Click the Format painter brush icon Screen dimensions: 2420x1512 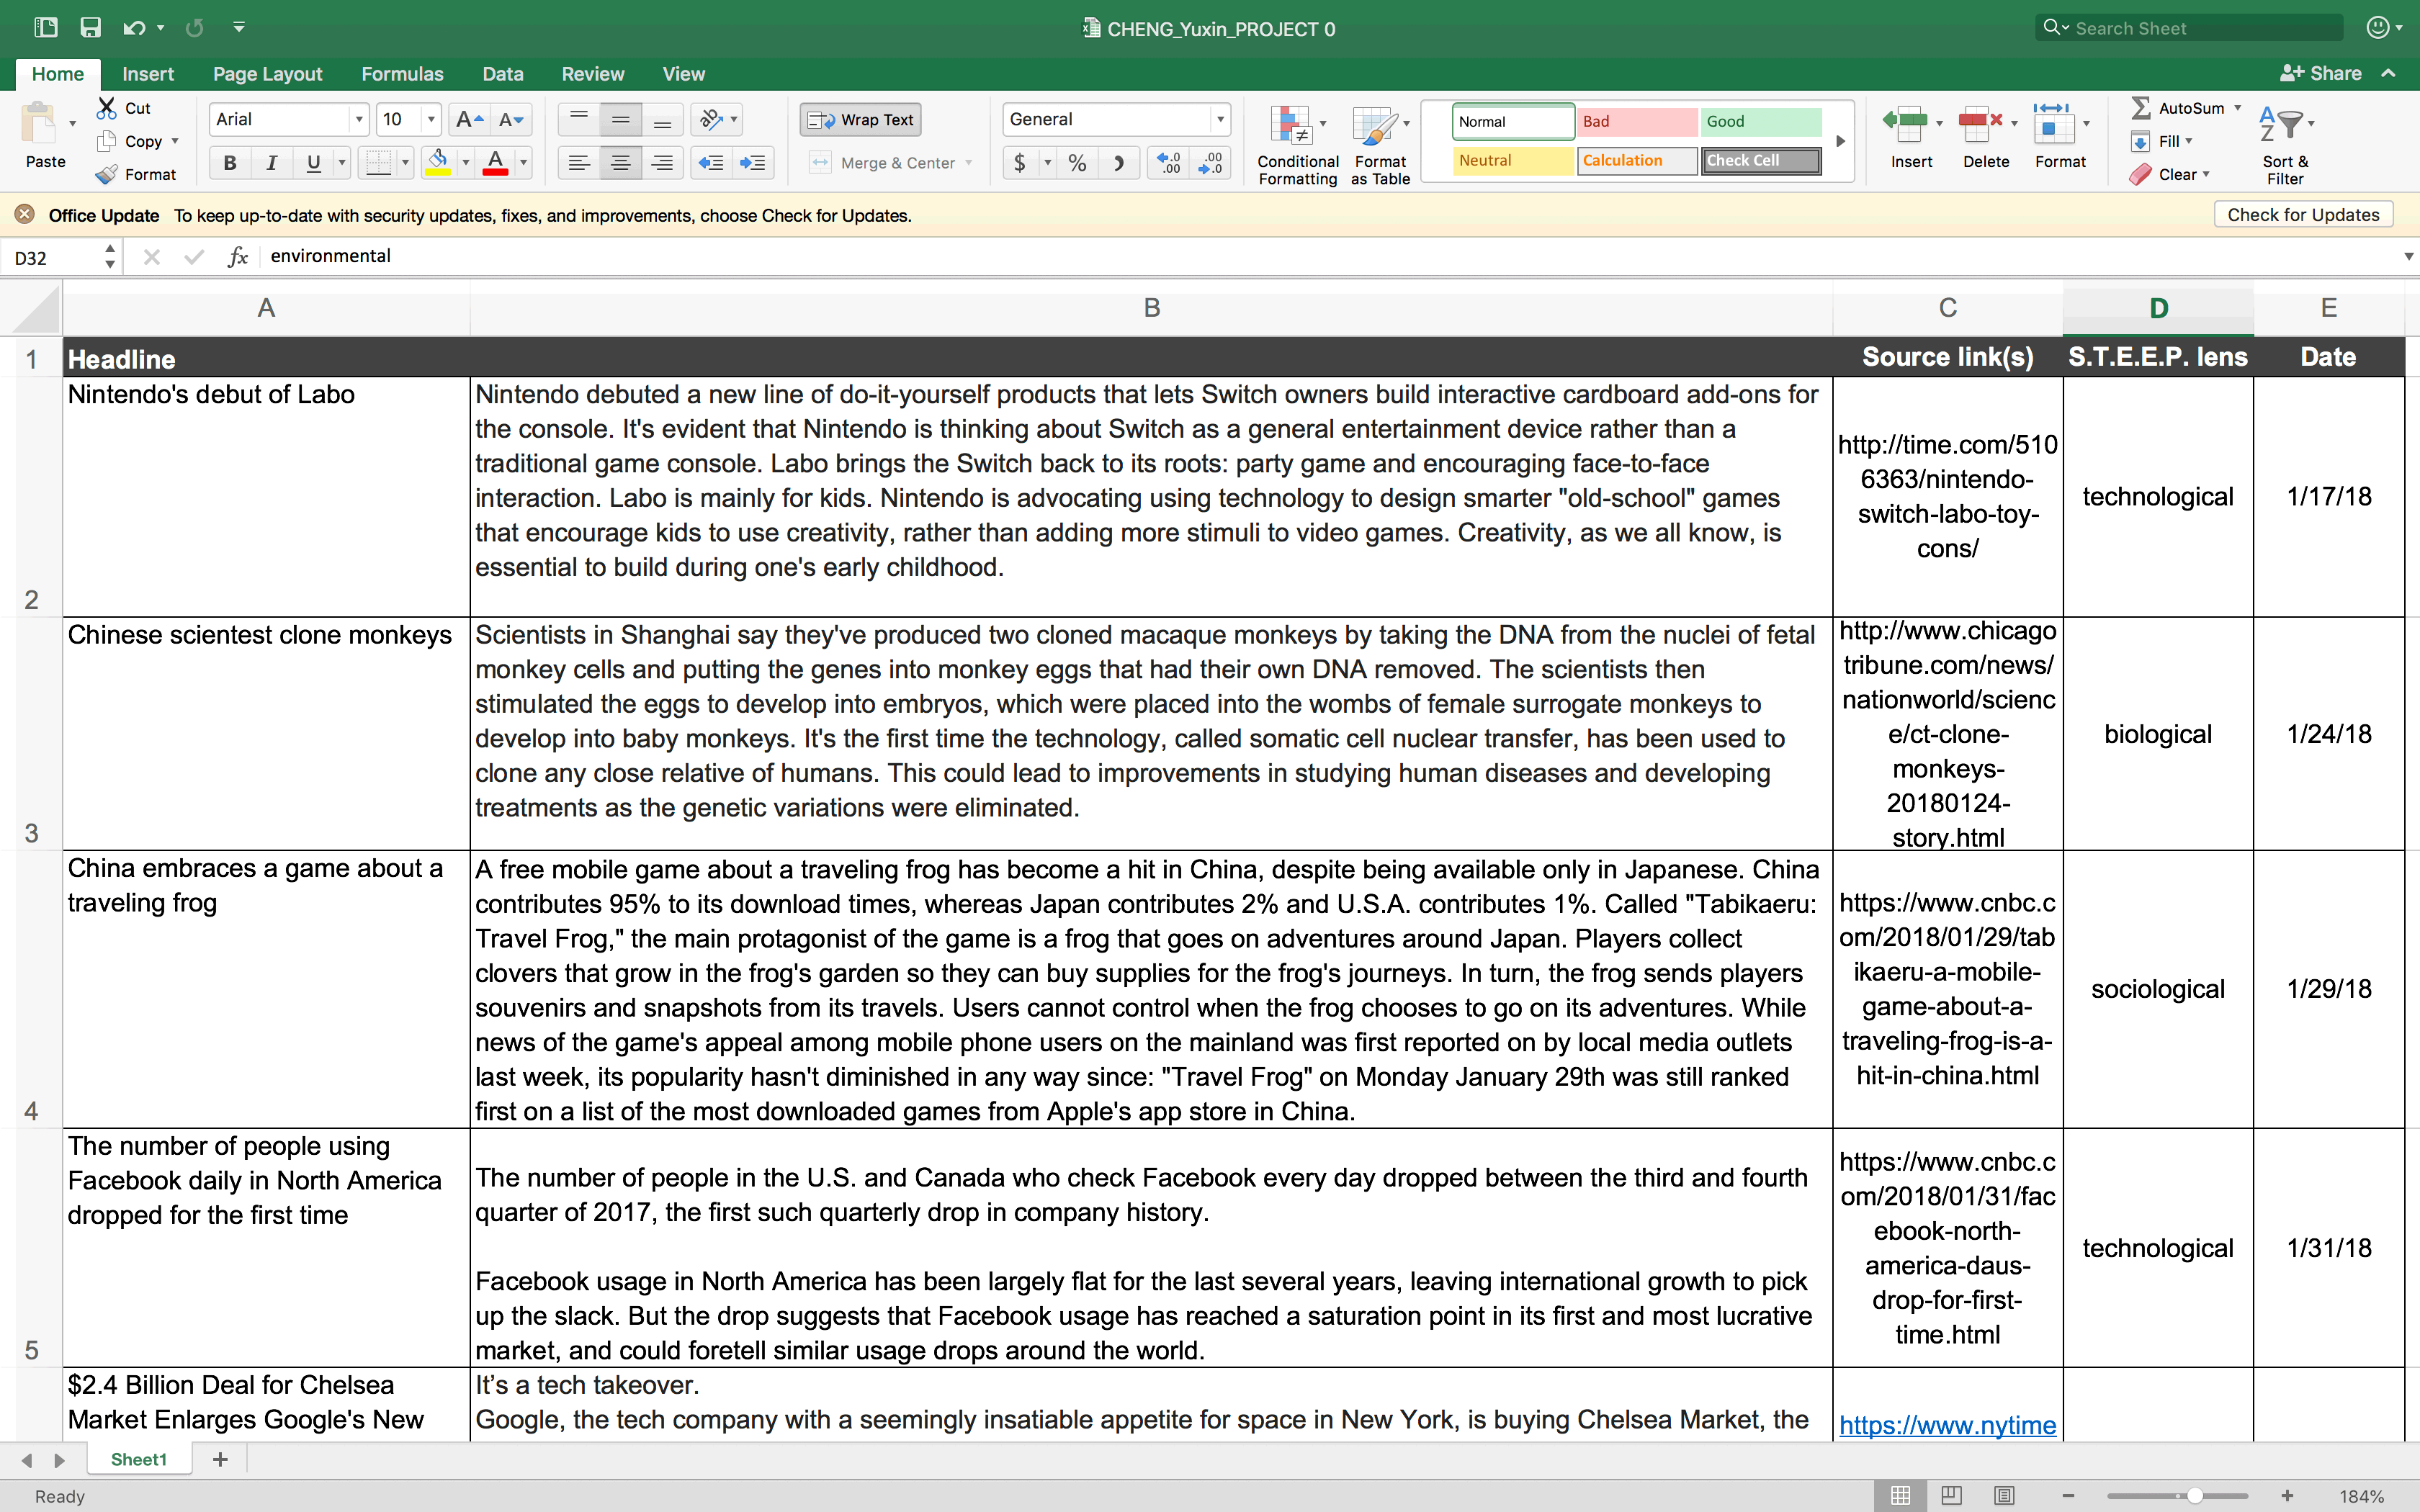coord(107,174)
